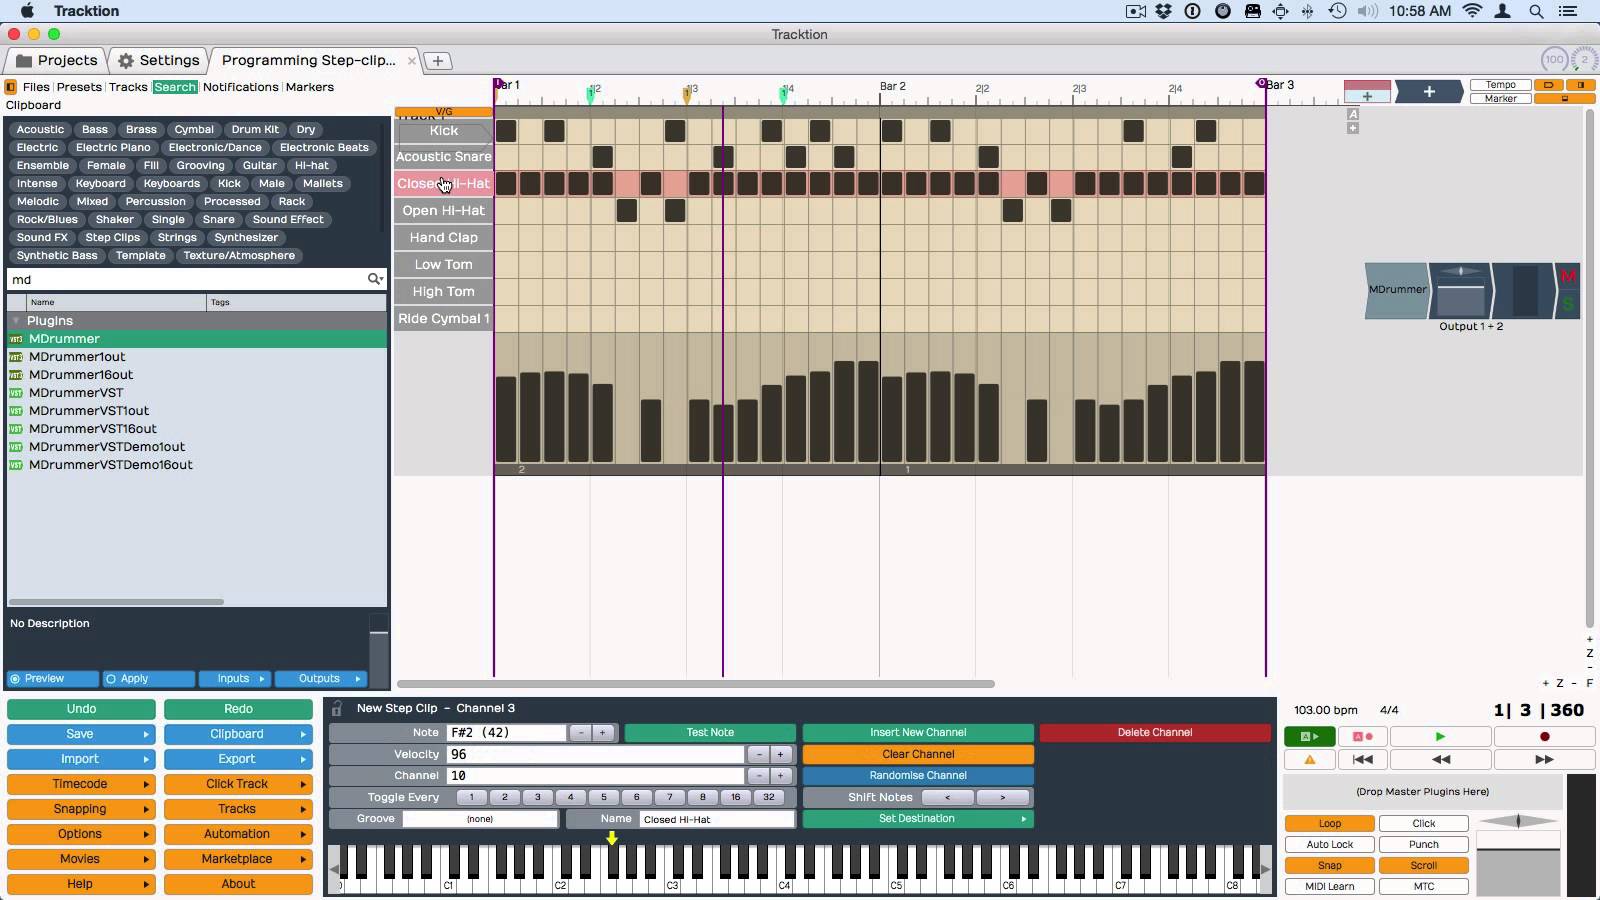Image resolution: width=1600 pixels, height=900 pixels.
Task: Shift notes right with the > button
Action: coord(1003,797)
